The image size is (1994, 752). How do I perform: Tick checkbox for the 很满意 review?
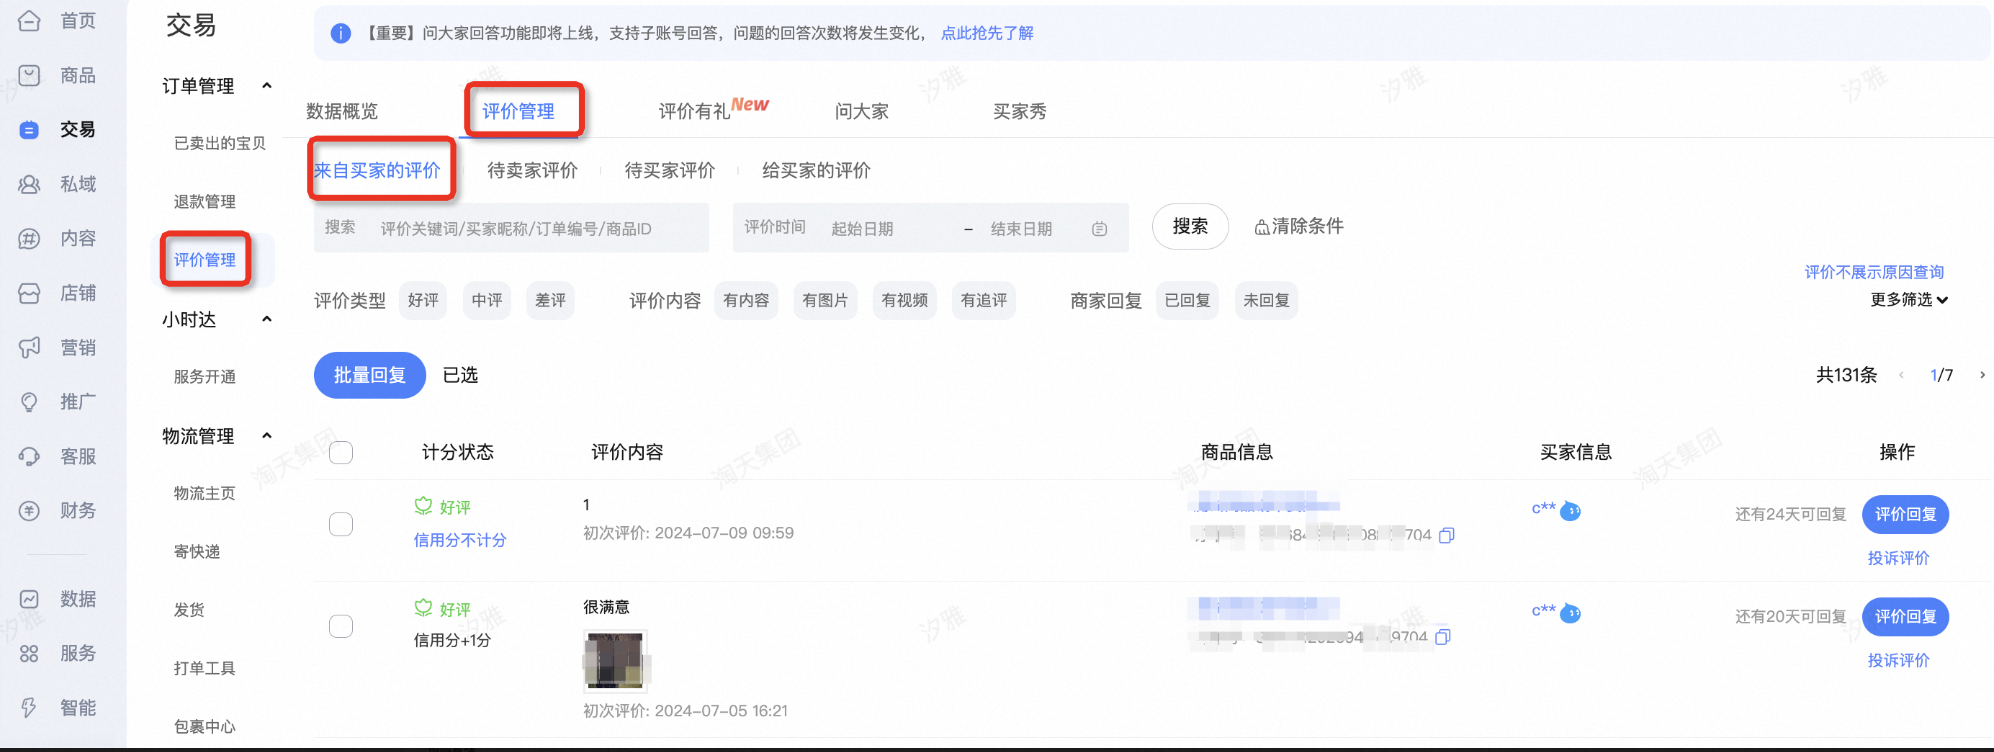tap(341, 626)
